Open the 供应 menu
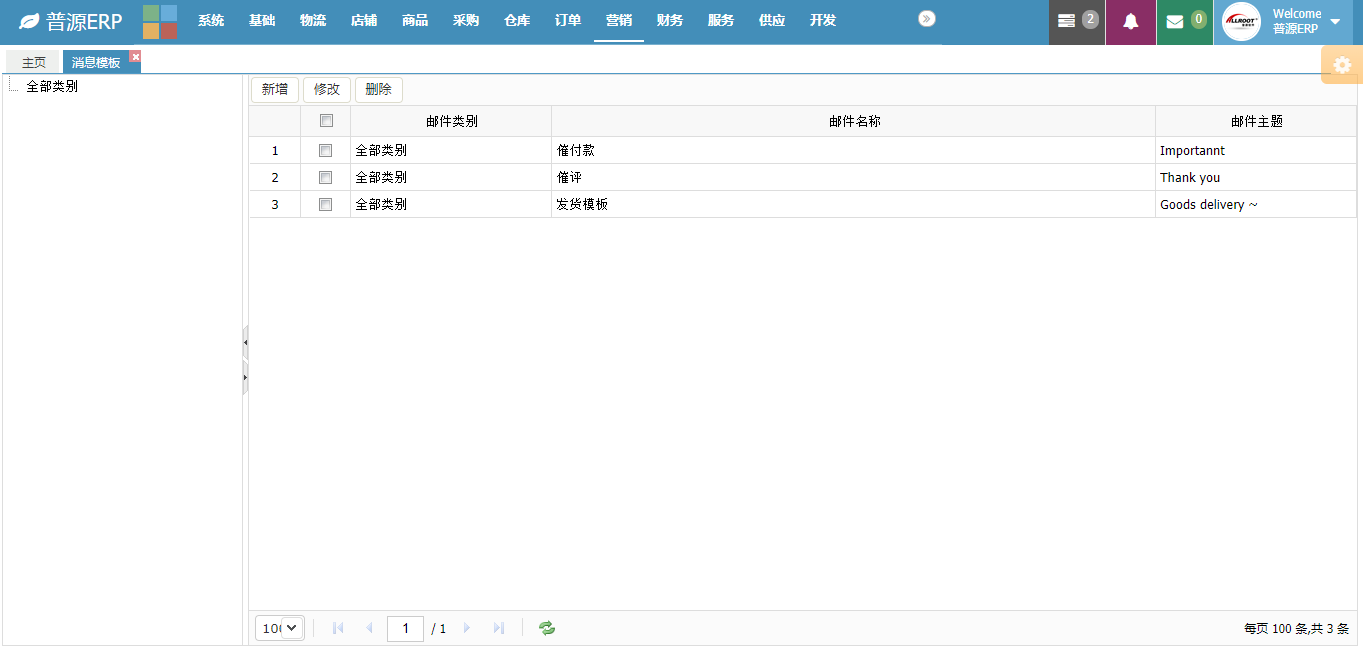1363x662 pixels. [x=772, y=21]
